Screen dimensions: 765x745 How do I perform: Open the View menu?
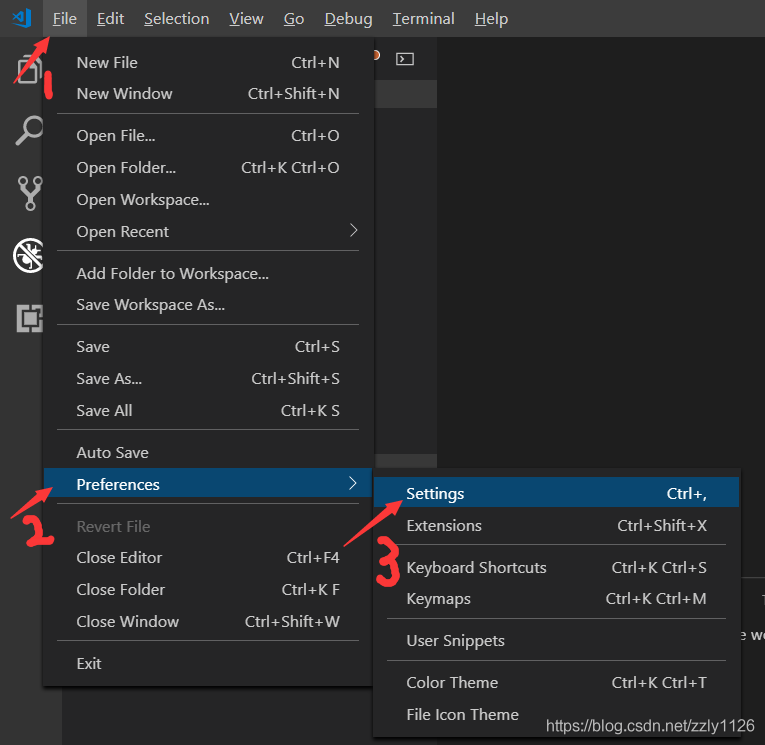[246, 19]
